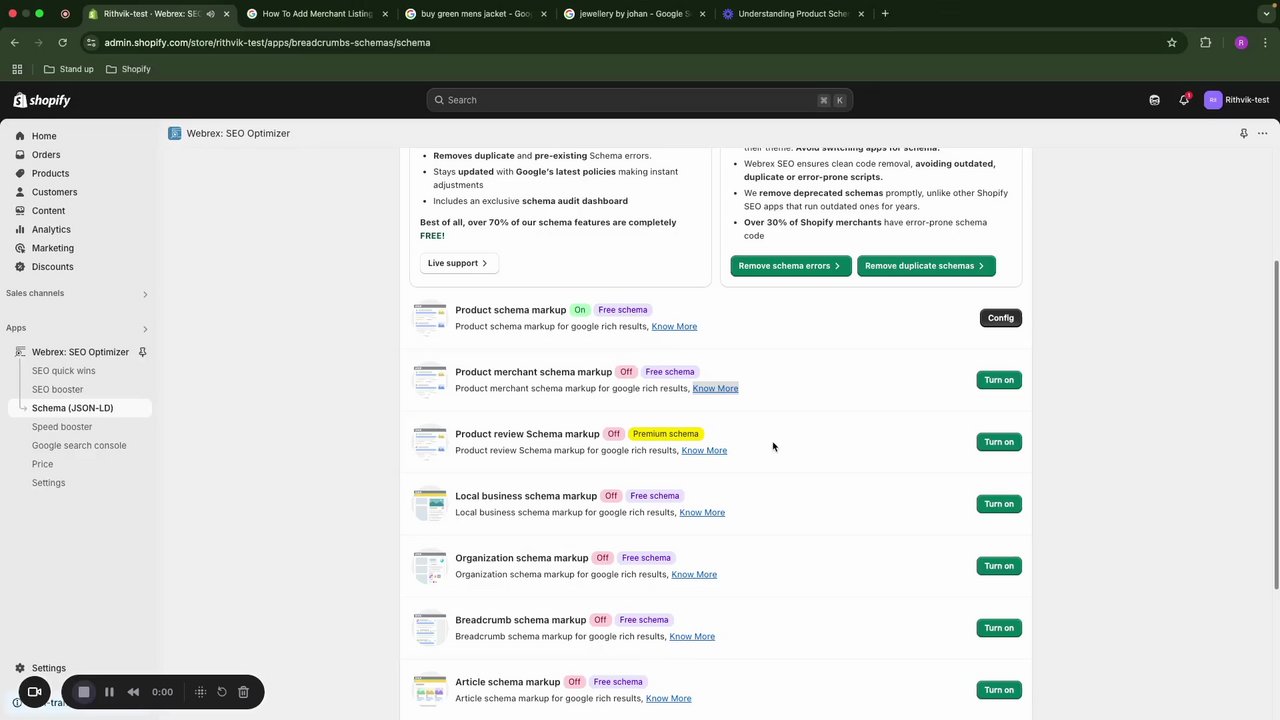Open Know More link for Product merchant schema

pos(715,388)
